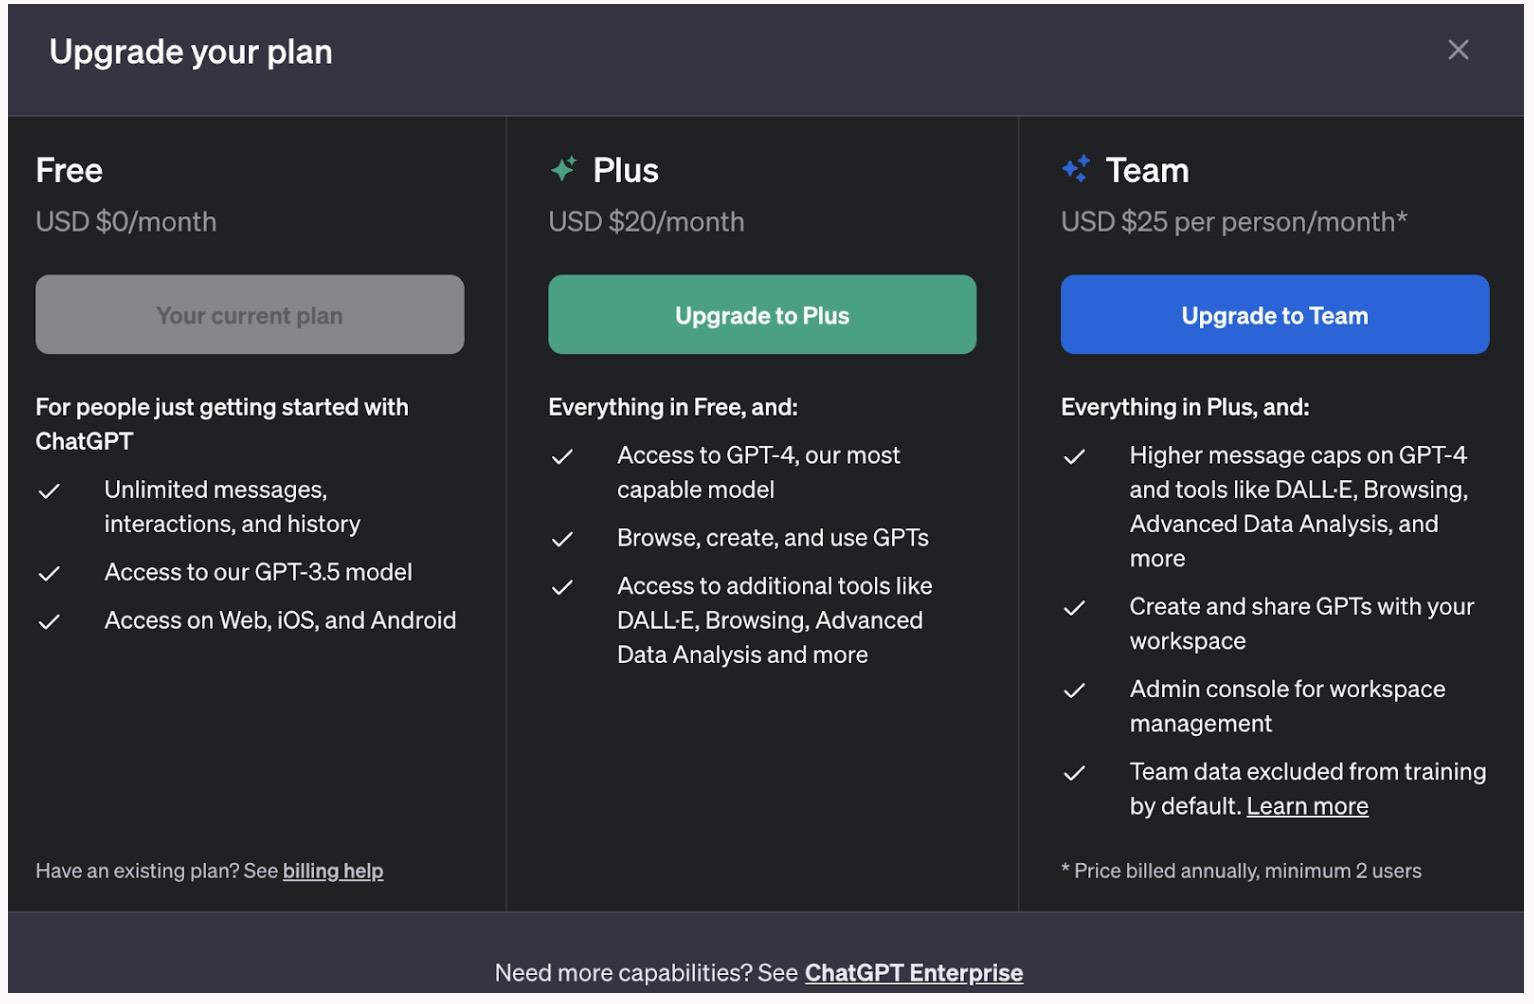
Task: Click checkmark beside Access on Web, iOS, and Android
Action: [49, 622]
